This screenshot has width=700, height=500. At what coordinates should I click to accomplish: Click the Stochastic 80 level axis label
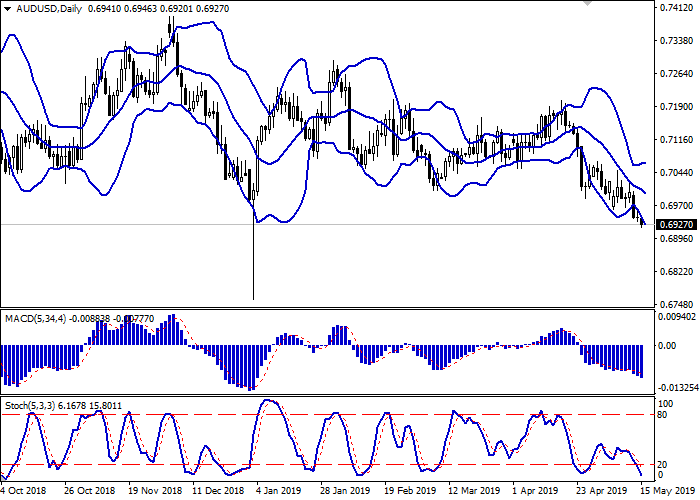click(661, 415)
